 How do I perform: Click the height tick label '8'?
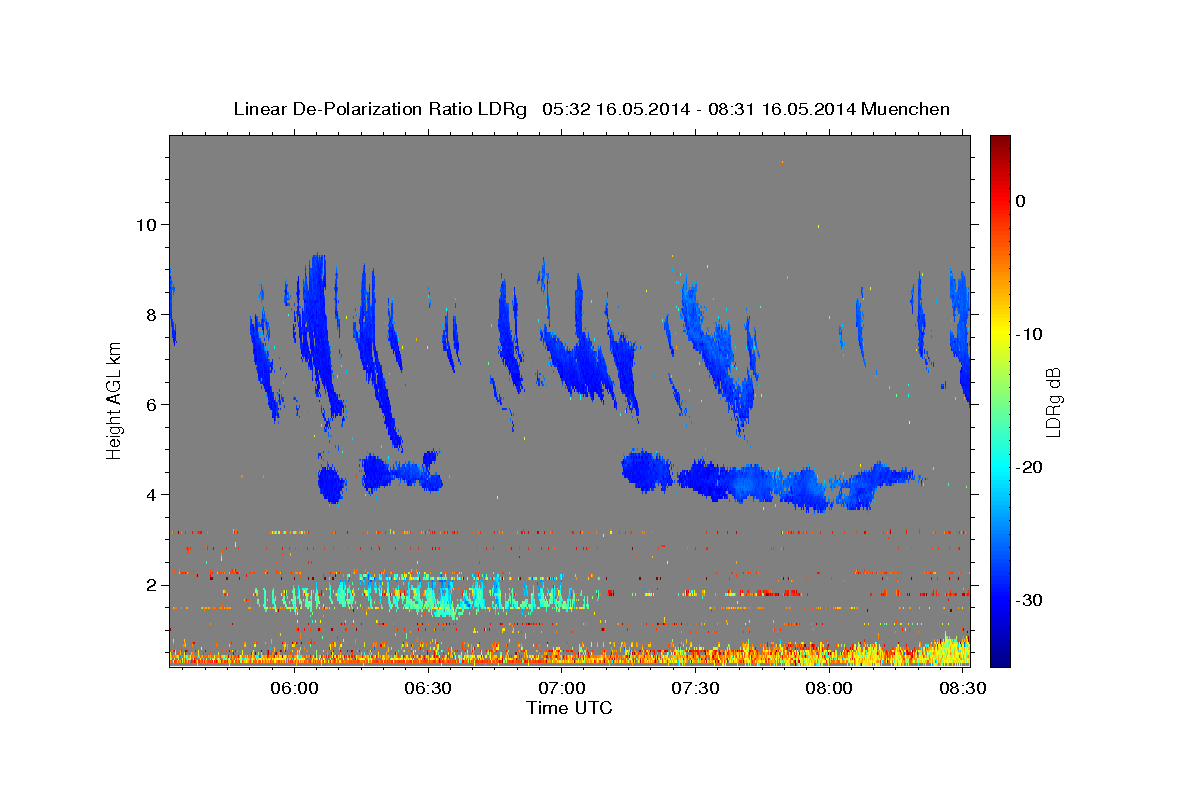[152, 314]
